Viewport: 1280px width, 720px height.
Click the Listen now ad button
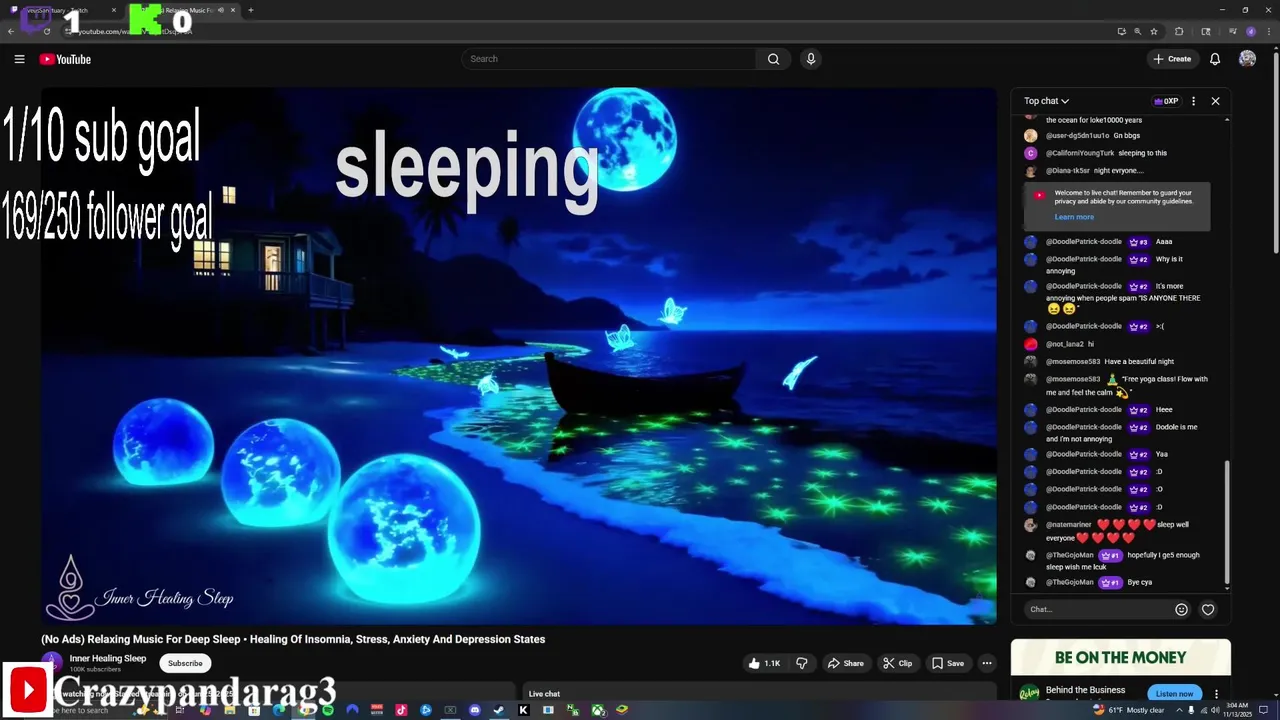pos(1175,693)
